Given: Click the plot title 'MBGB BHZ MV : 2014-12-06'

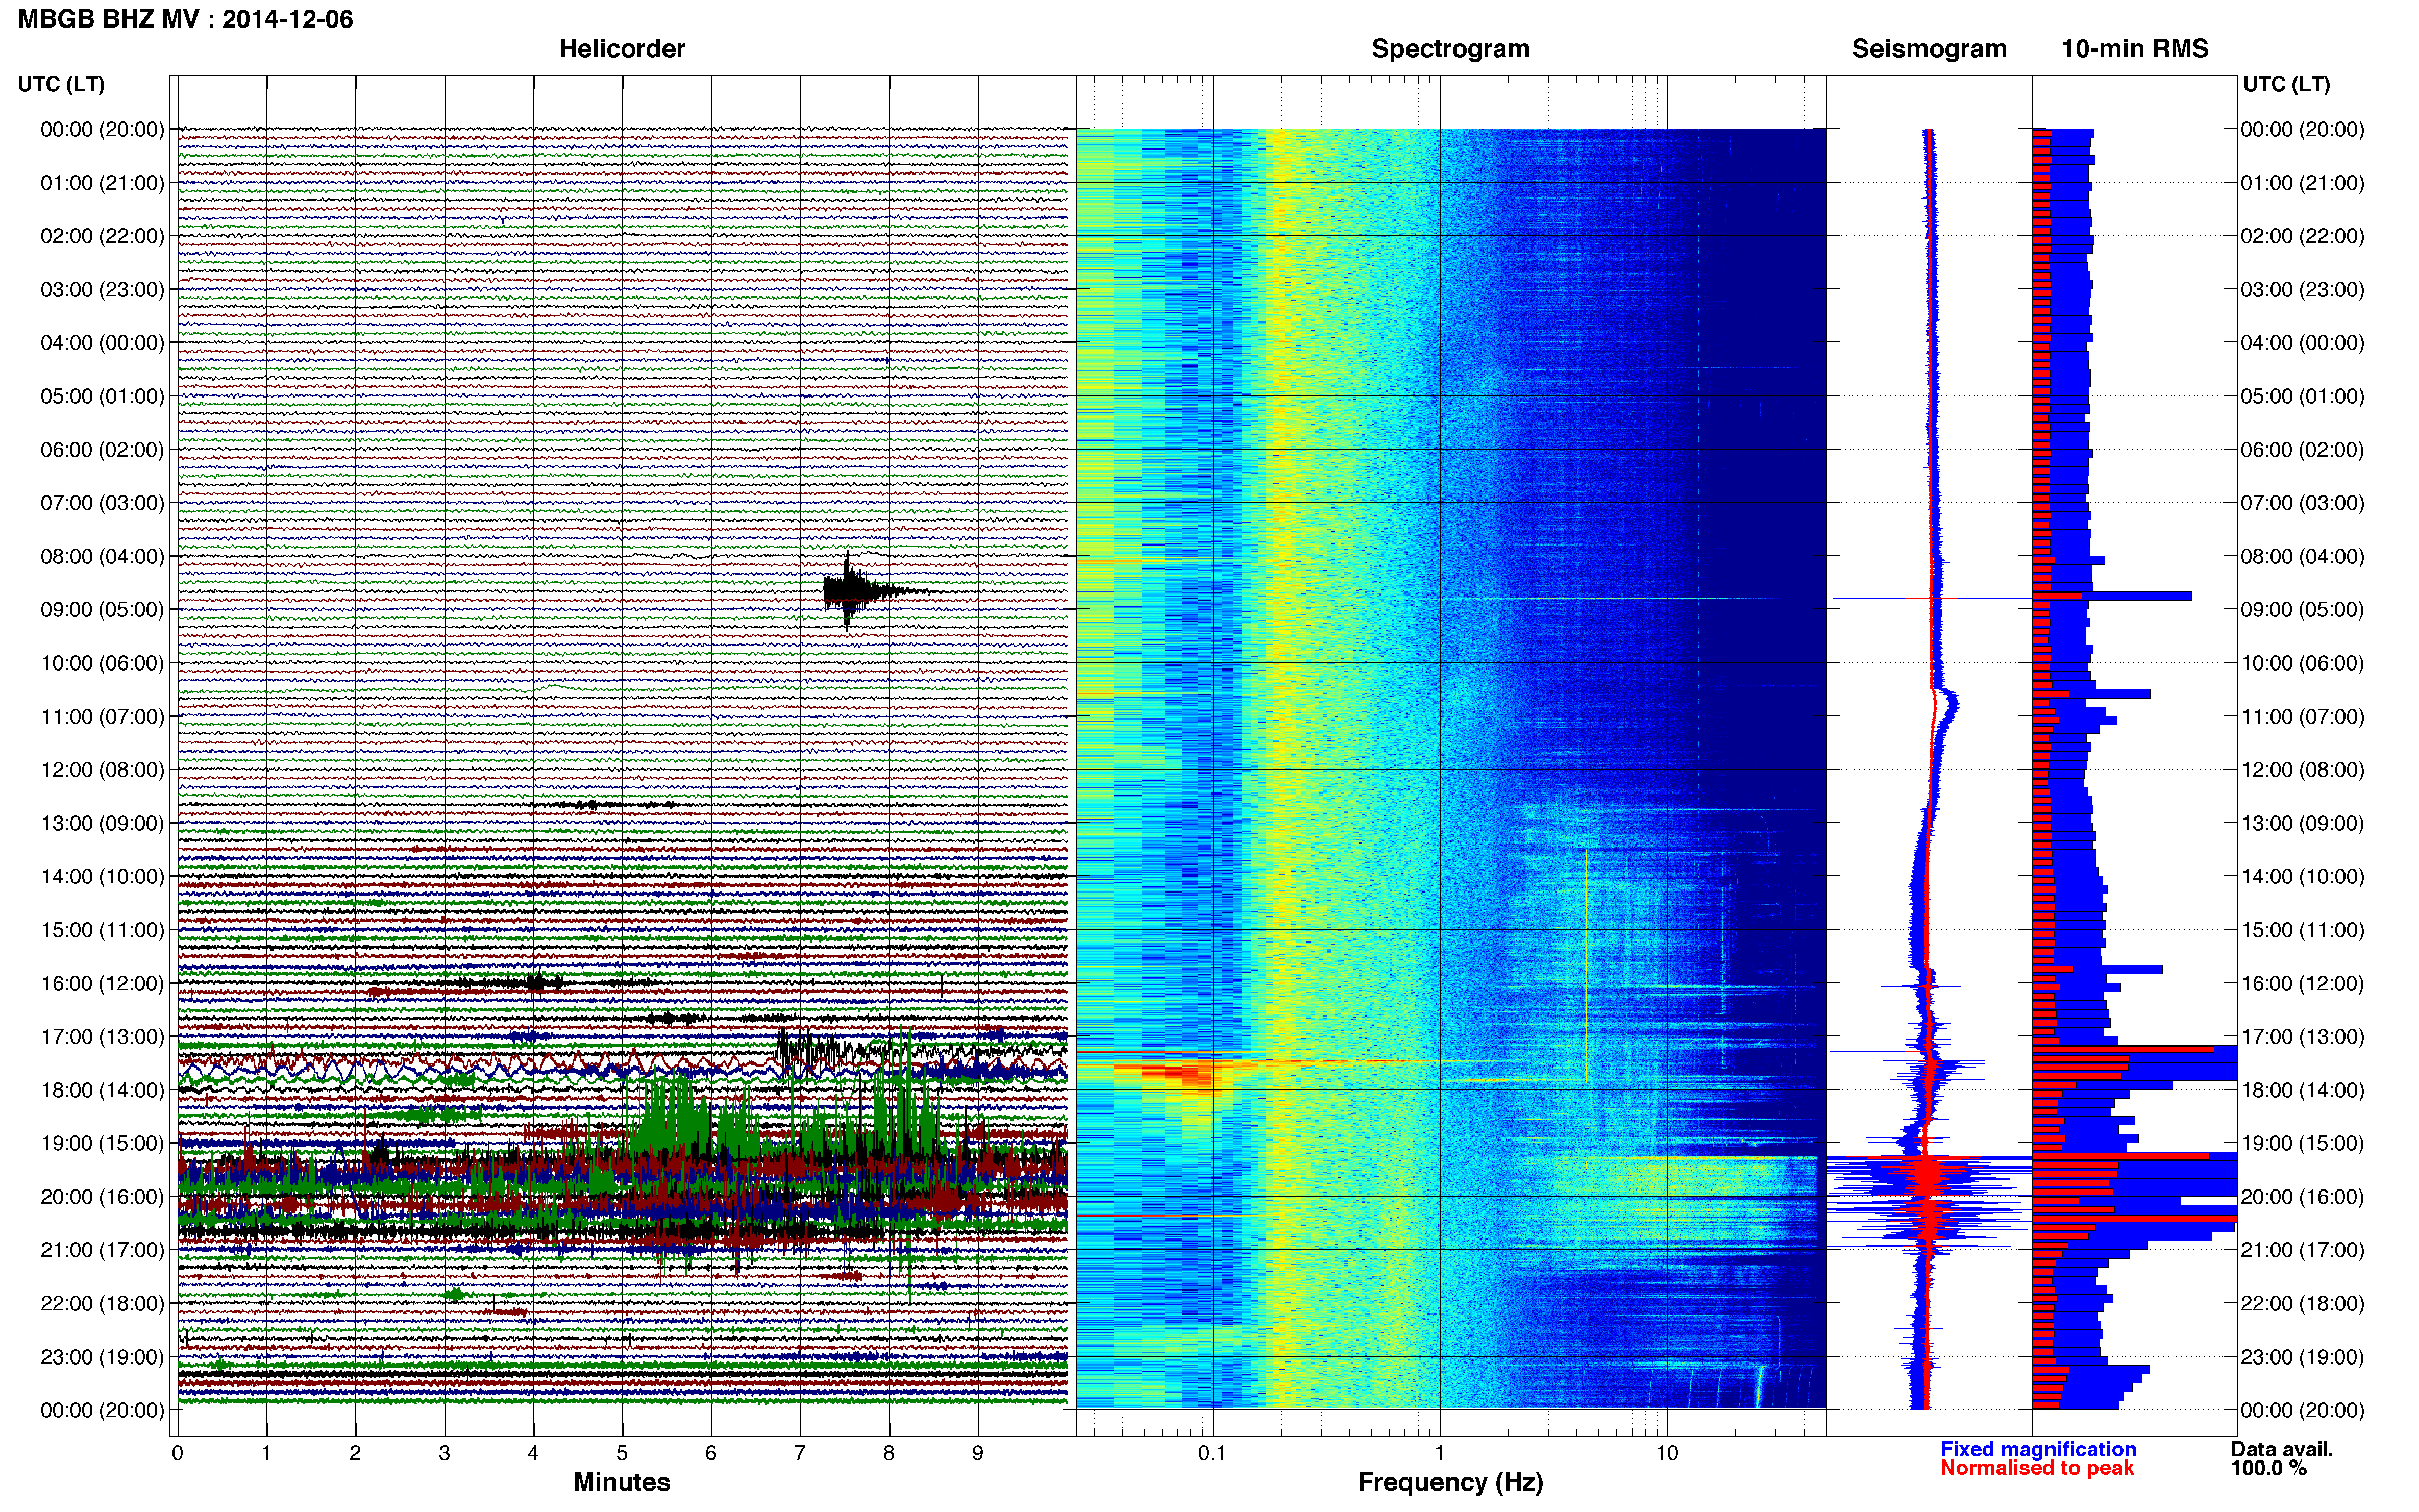Looking at the screenshot, I should pyautogui.click(x=186, y=19).
